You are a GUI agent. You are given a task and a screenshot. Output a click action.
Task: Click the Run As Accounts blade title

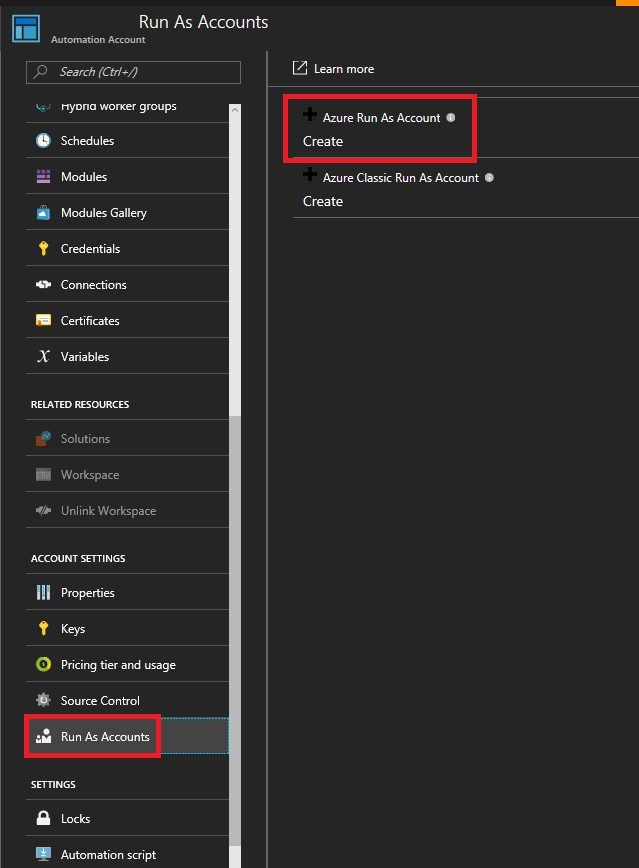point(203,22)
